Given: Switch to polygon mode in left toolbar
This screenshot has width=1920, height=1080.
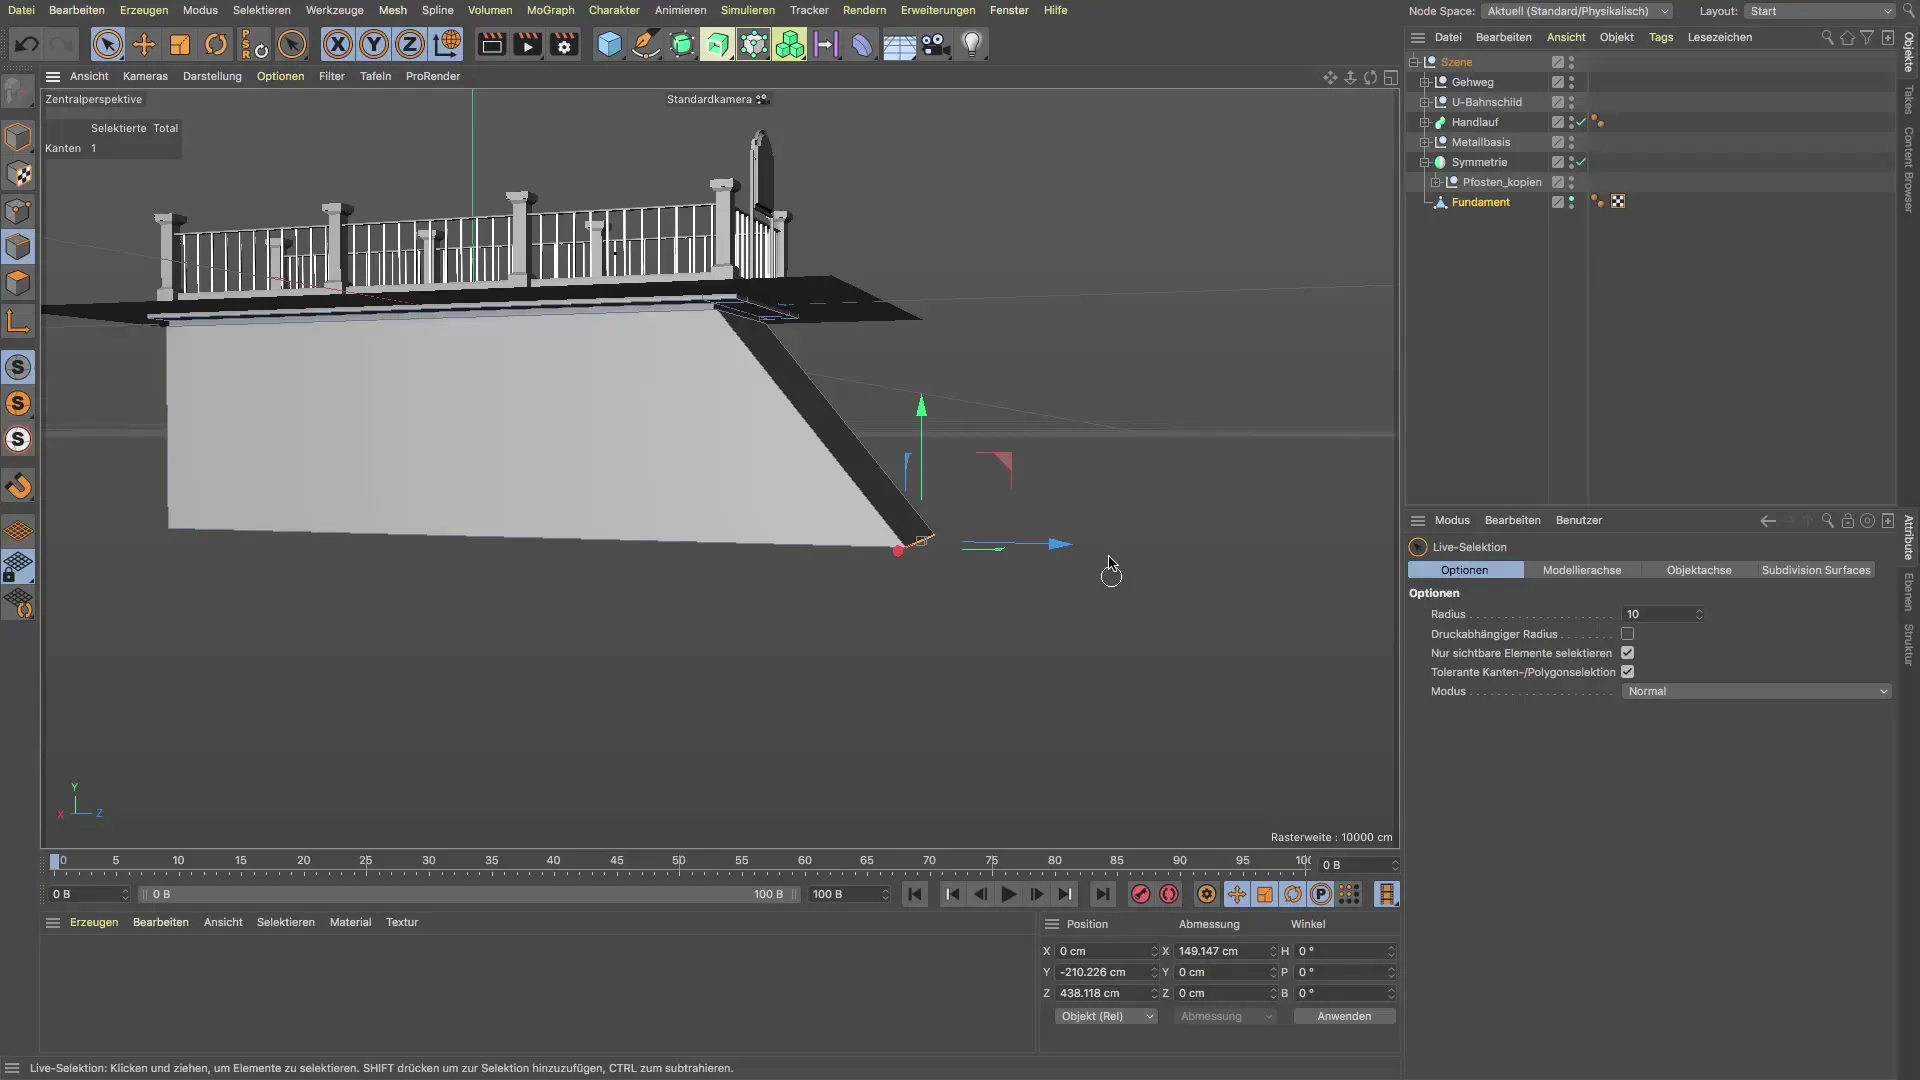Looking at the screenshot, I should coord(18,283).
